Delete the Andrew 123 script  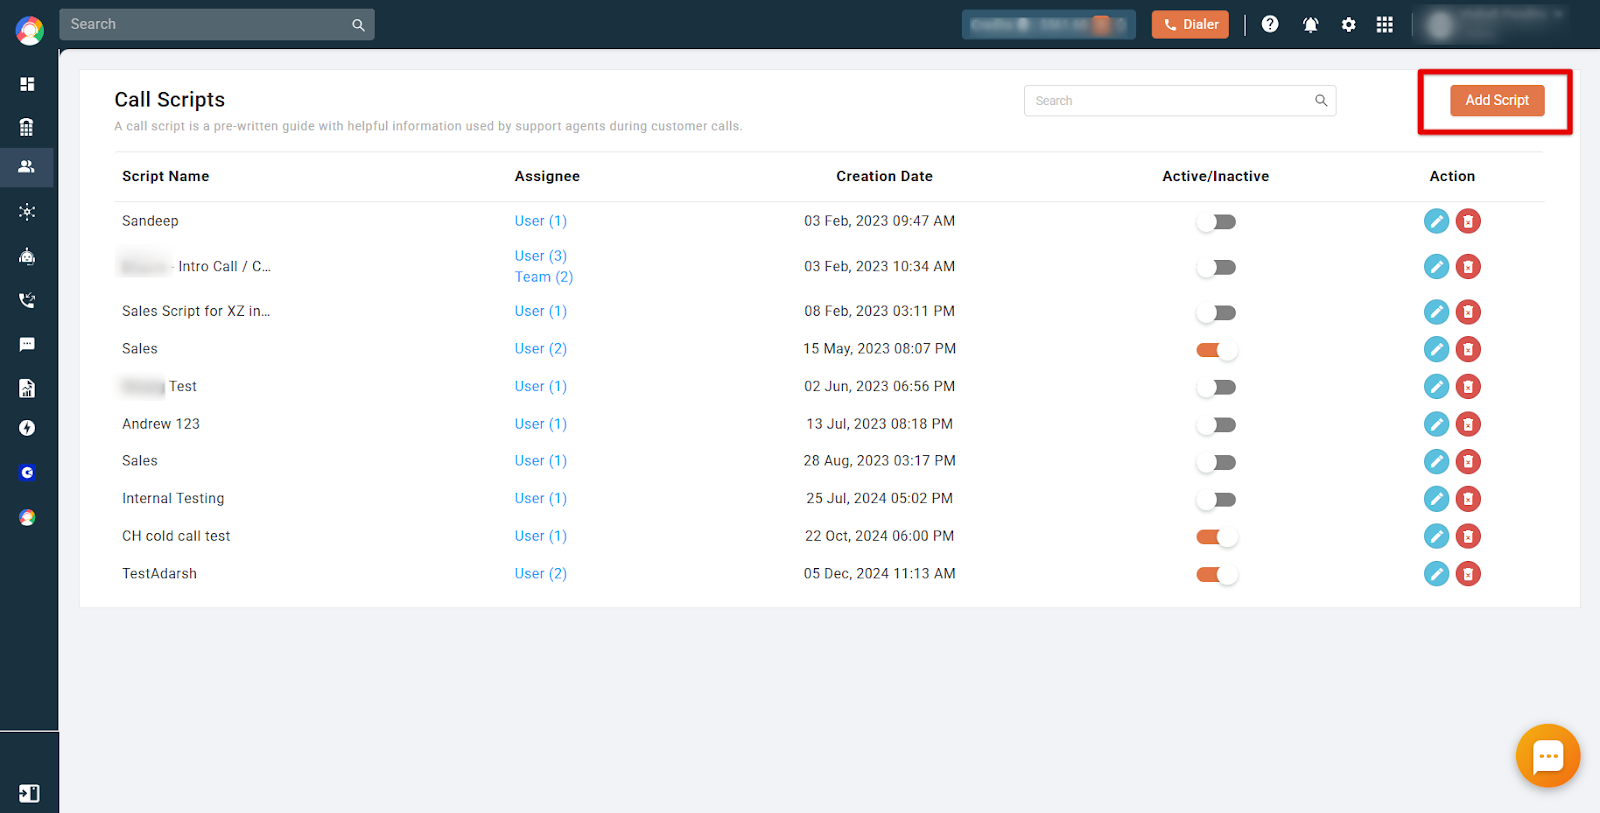coord(1468,424)
